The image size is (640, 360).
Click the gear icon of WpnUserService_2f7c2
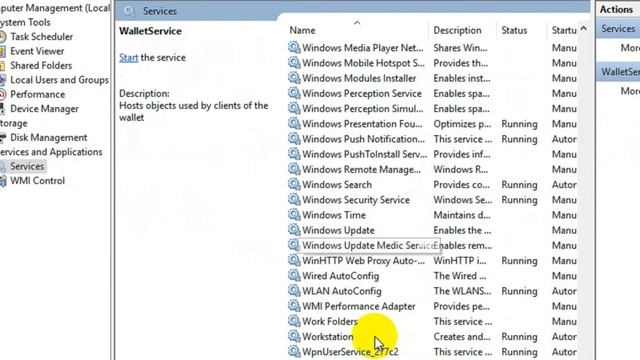[293, 351]
